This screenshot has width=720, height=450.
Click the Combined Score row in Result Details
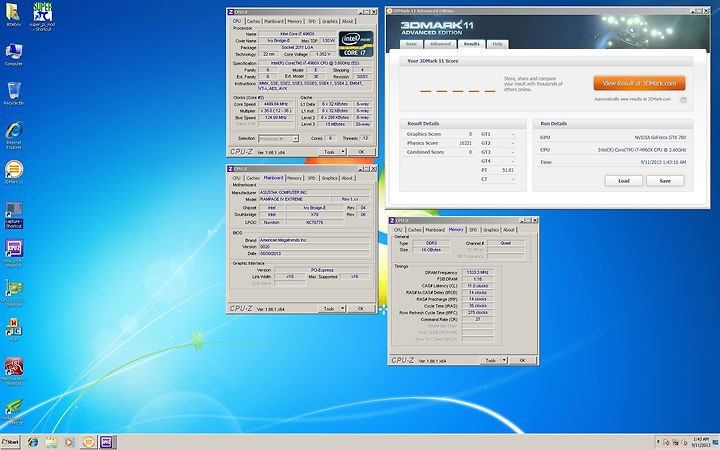click(439, 152)
